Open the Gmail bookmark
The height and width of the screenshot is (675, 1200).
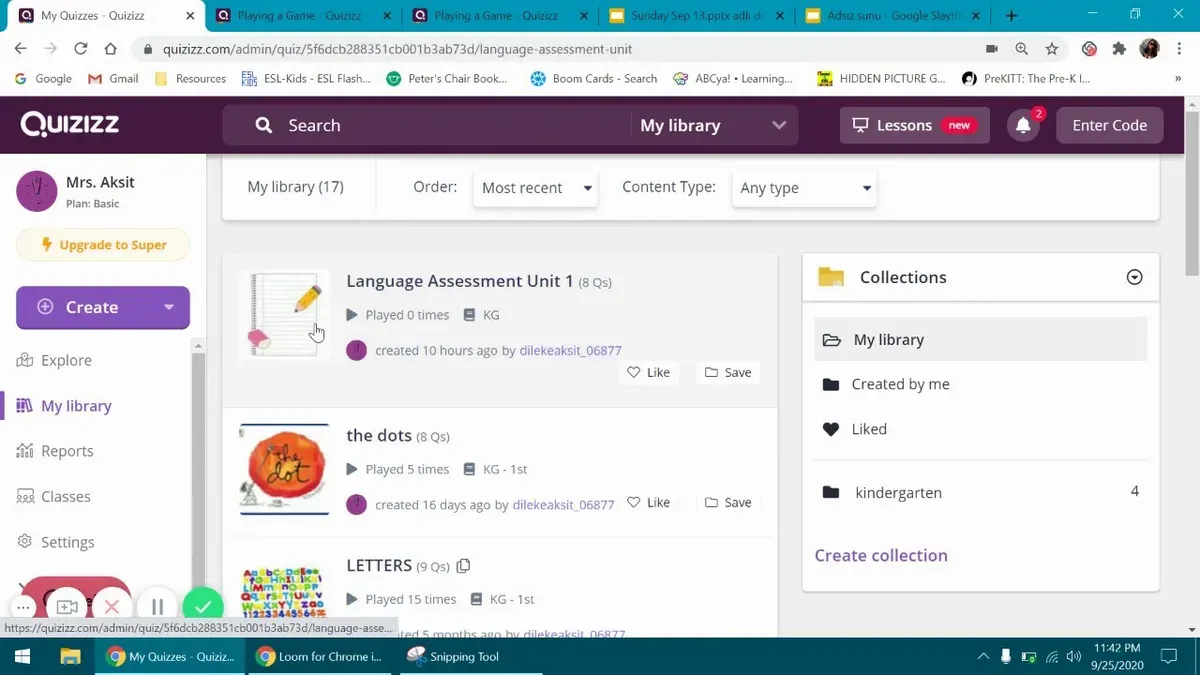[x=113, y=78]
